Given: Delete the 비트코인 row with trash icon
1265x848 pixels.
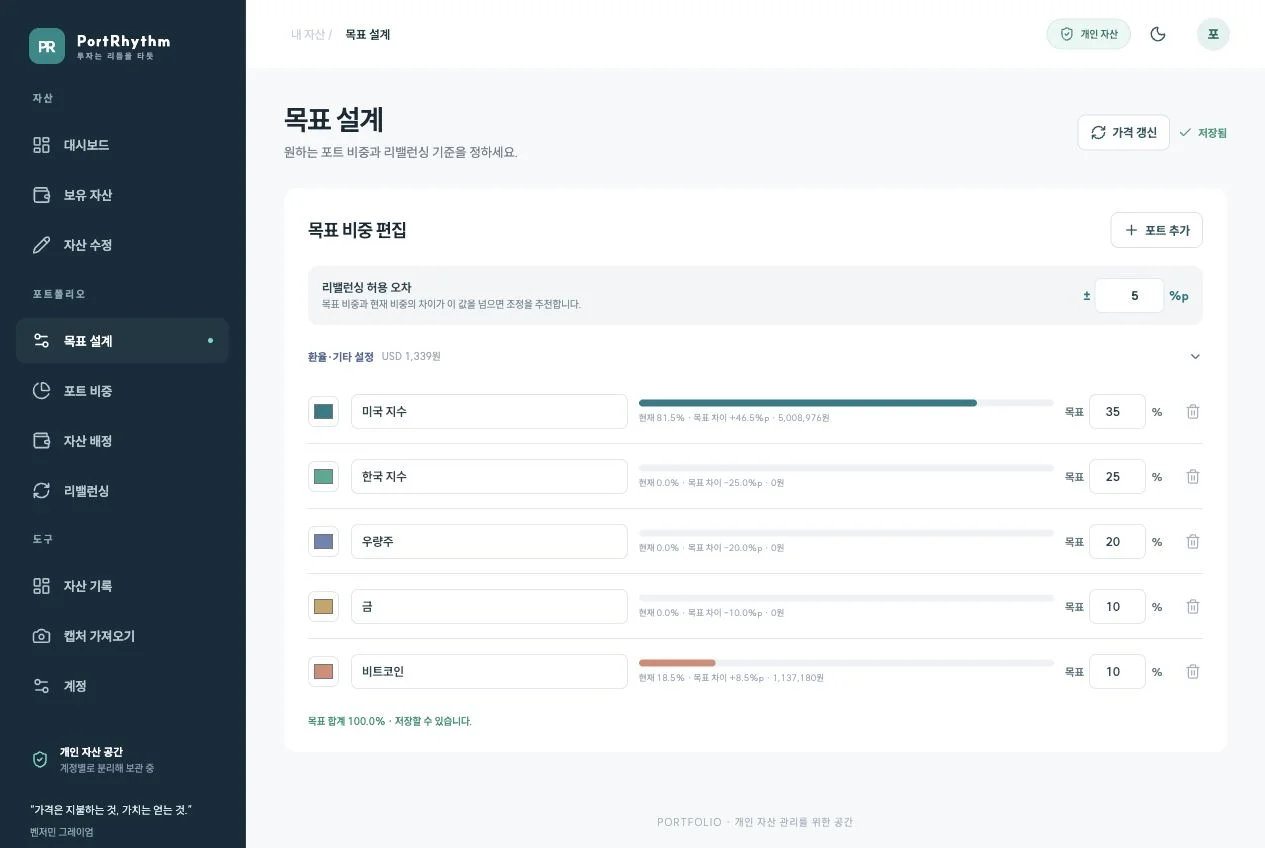Looking at the screenshot, I should click(1193, 672).
